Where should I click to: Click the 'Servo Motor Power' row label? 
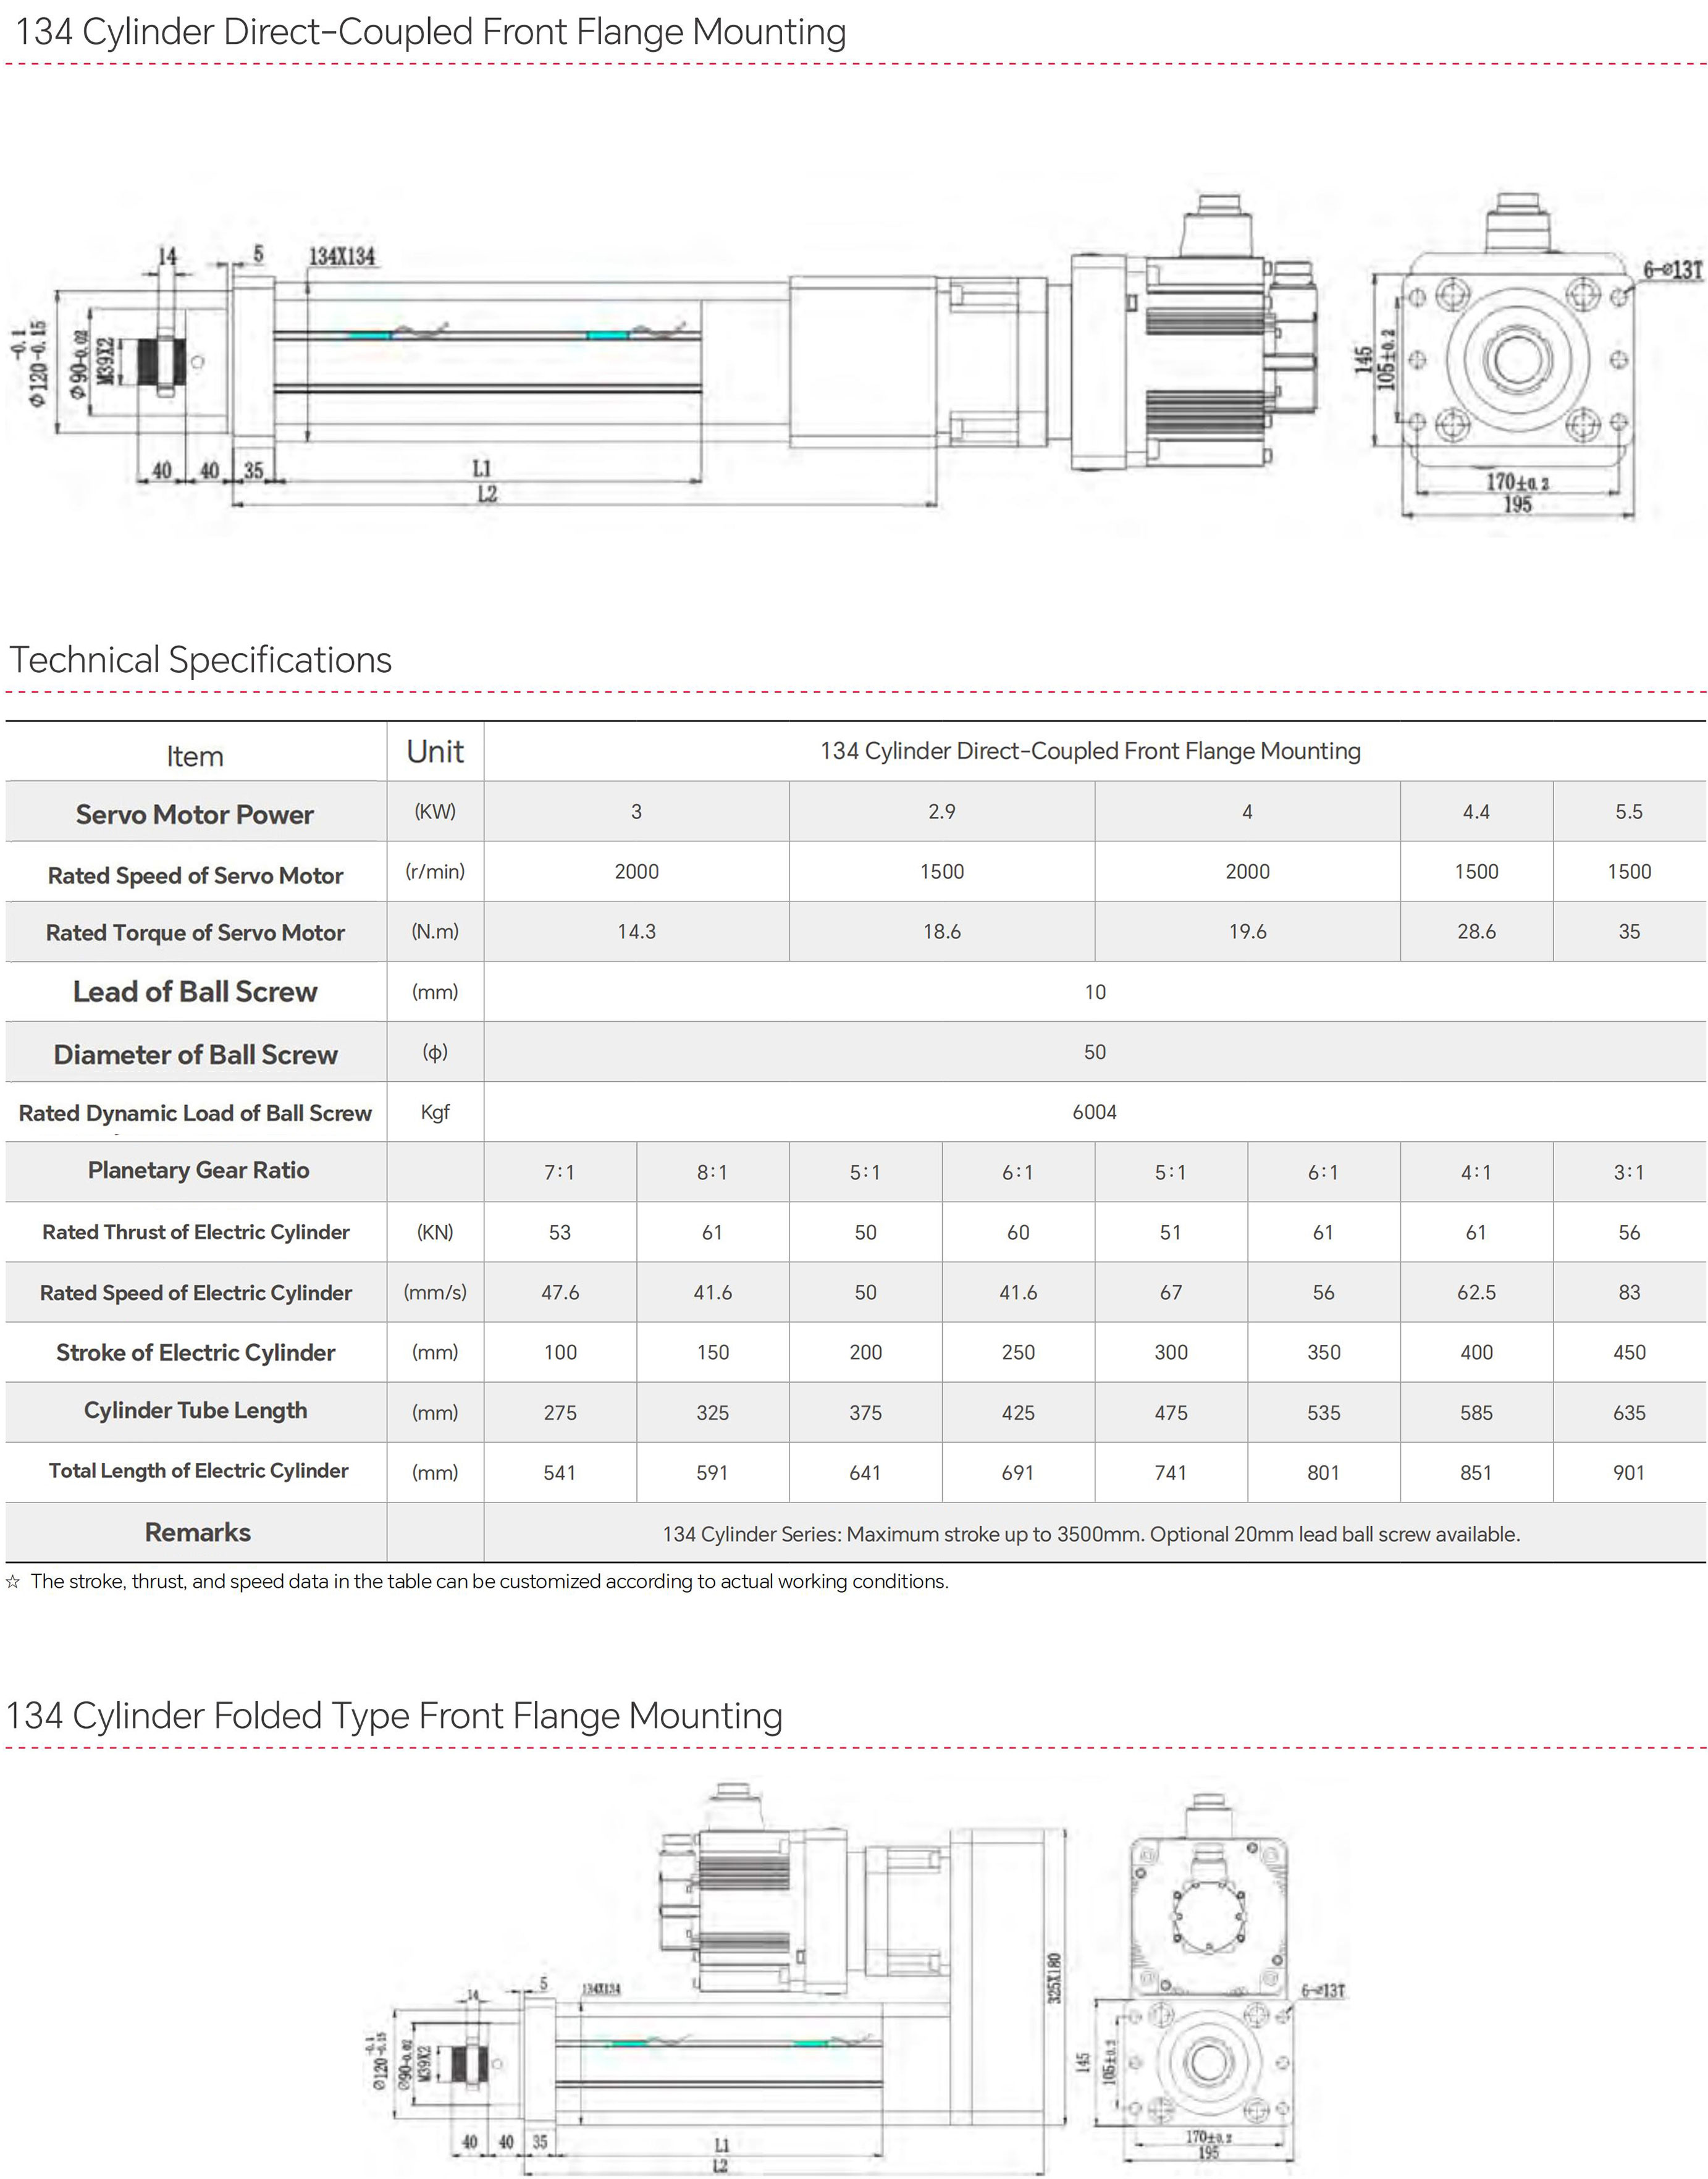tap(195, 814)
